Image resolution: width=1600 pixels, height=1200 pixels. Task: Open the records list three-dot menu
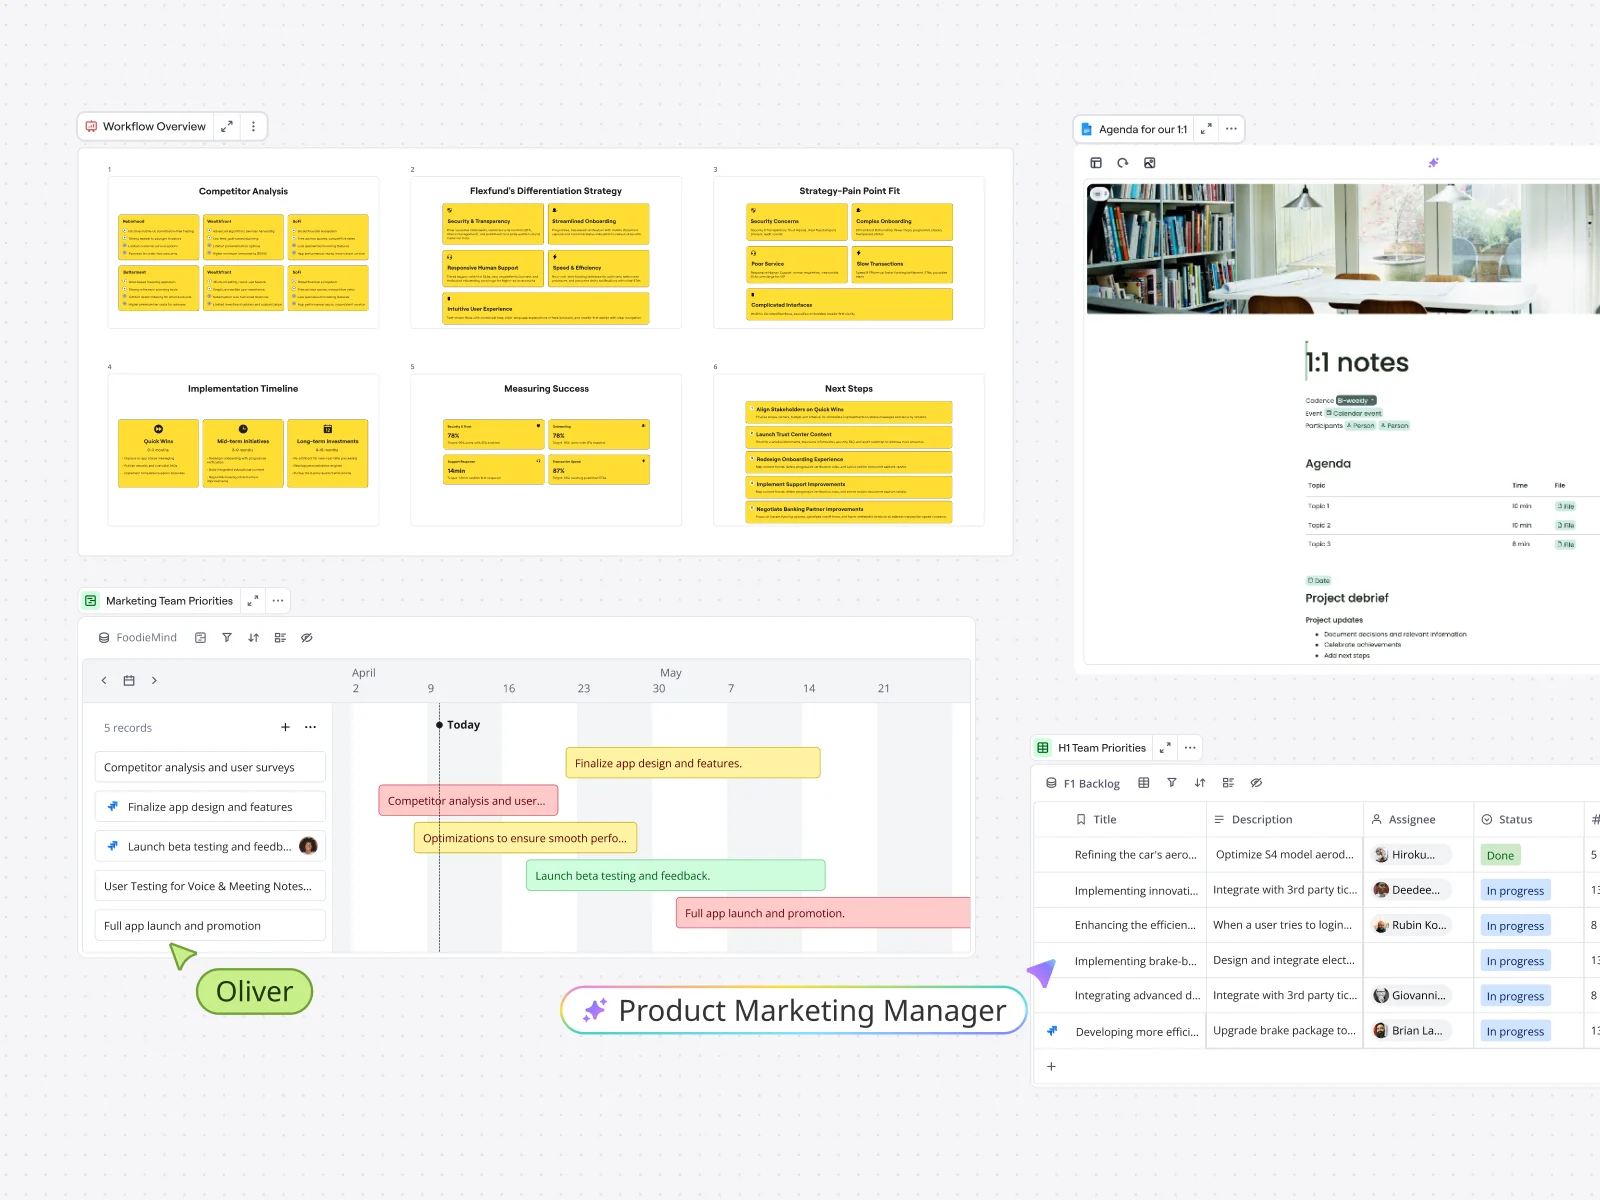pyautogui.click(x=311, y=728)
